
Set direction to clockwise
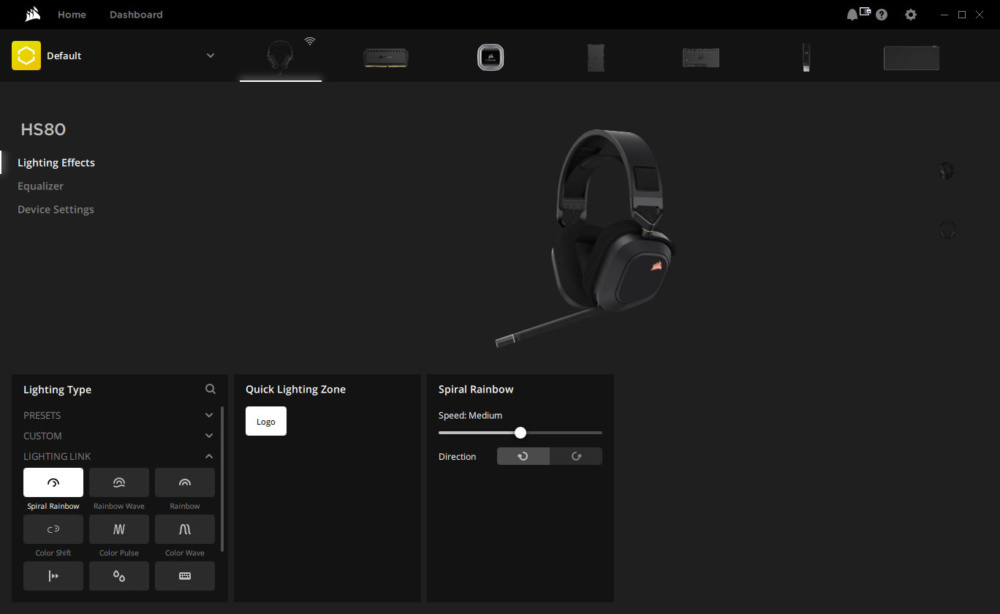[x=576, y=457]
